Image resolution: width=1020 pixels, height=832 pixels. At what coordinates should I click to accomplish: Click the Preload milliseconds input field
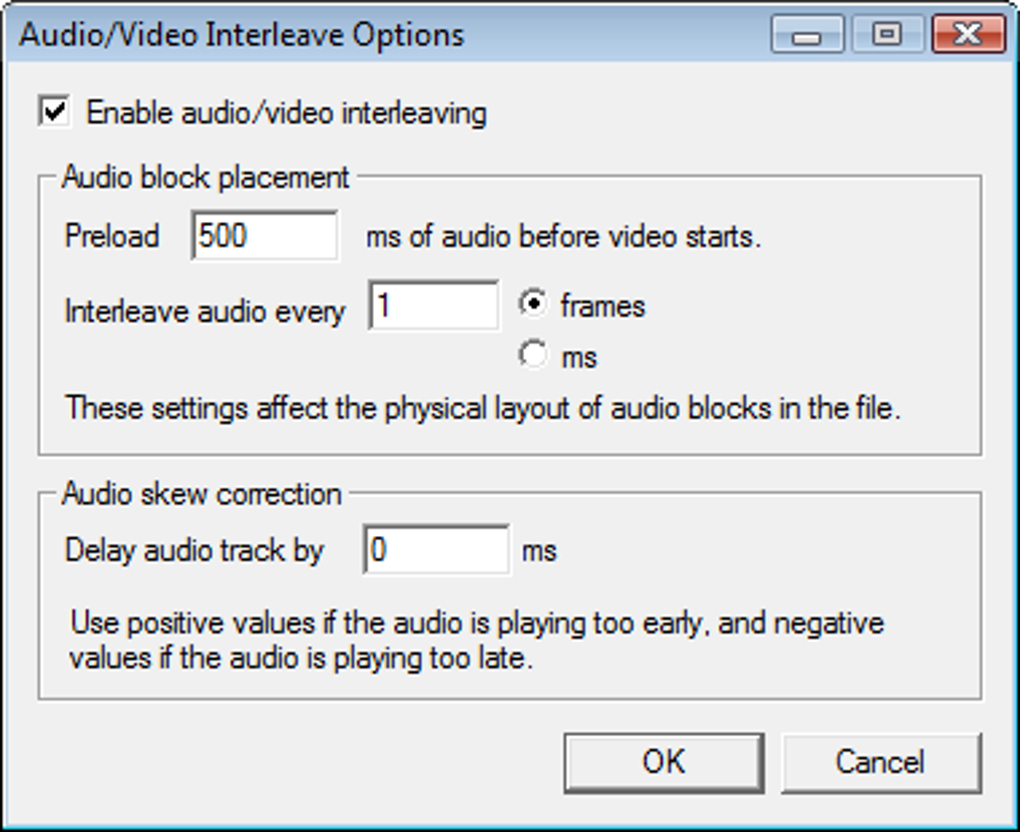coord(265,236)
